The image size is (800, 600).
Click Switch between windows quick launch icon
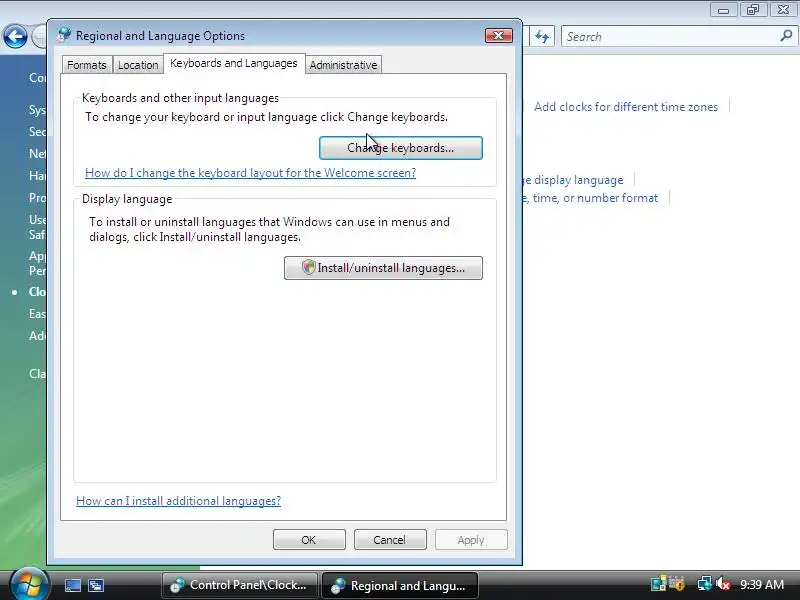96,585
